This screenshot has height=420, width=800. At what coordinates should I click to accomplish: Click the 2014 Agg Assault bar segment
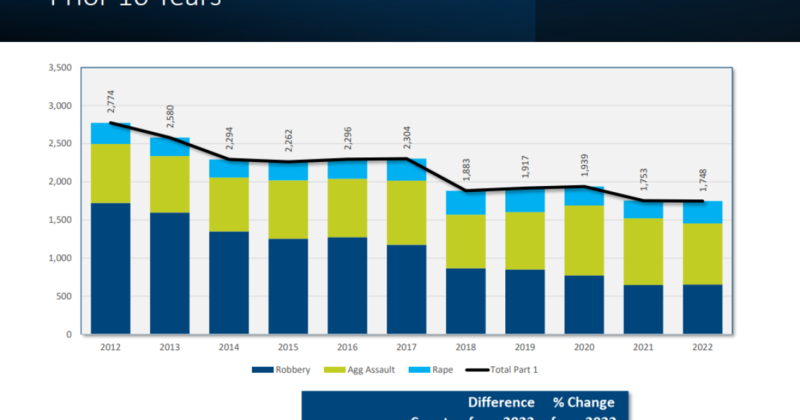229,204
